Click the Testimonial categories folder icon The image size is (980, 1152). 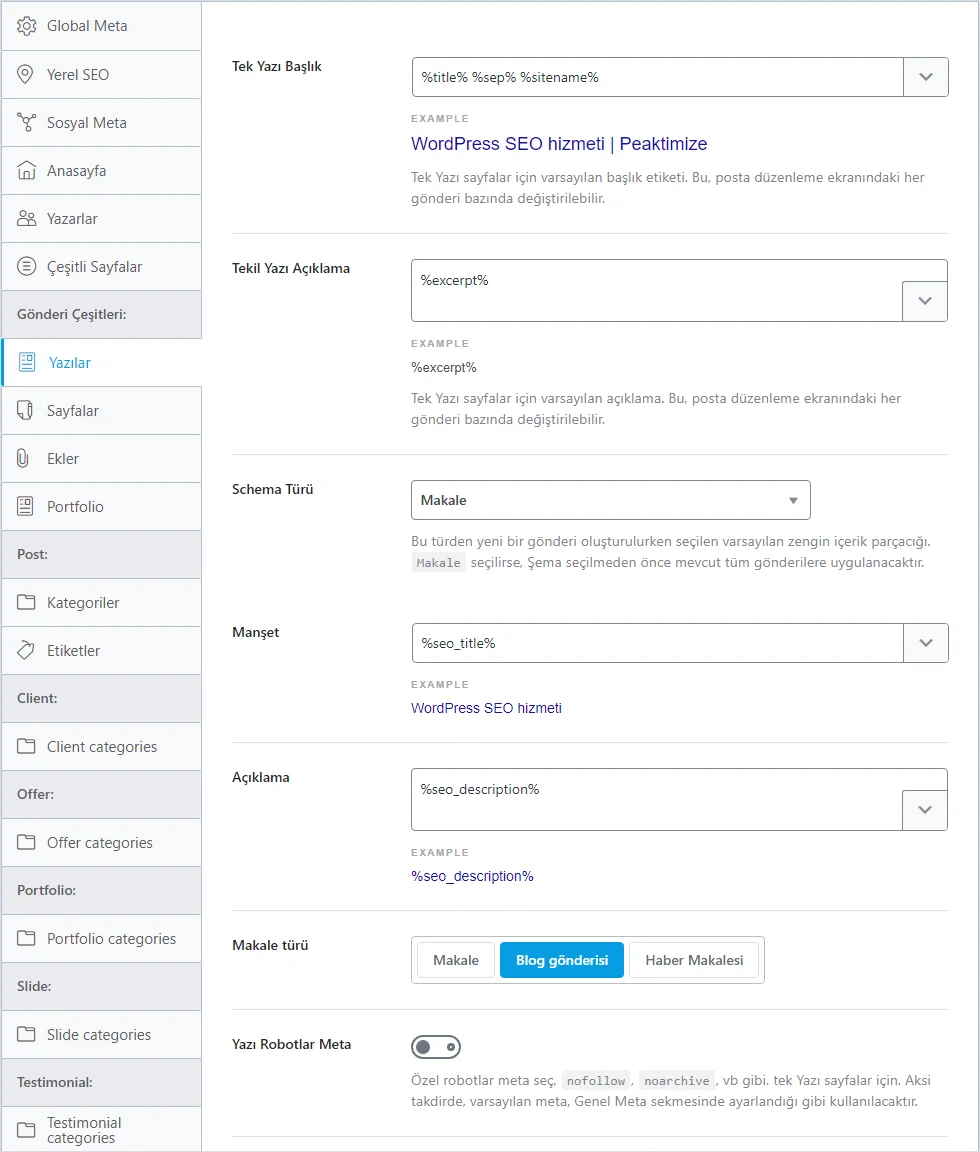click(26, 1130)
